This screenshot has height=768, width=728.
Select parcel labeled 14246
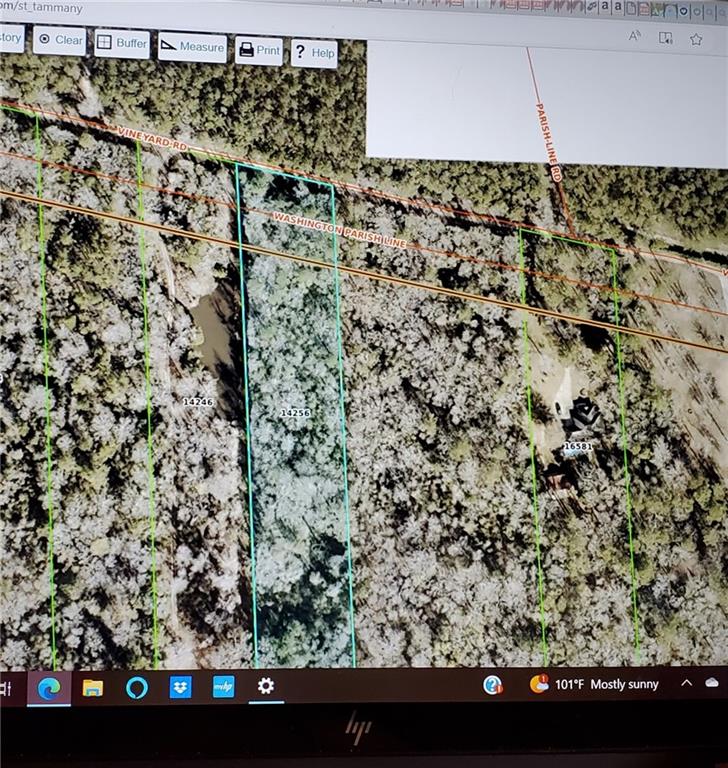point(198,402)
